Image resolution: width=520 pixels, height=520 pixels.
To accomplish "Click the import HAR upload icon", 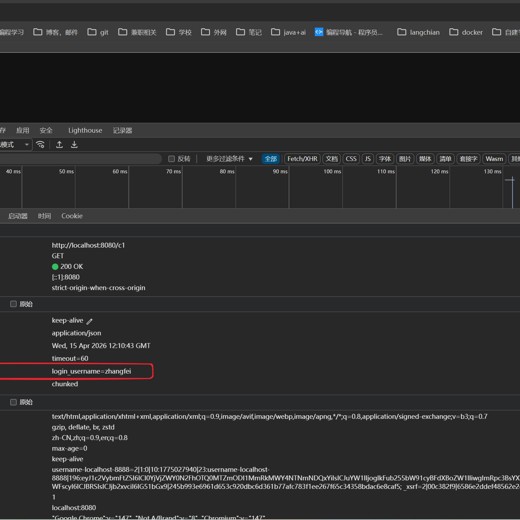I will (59, 145).
